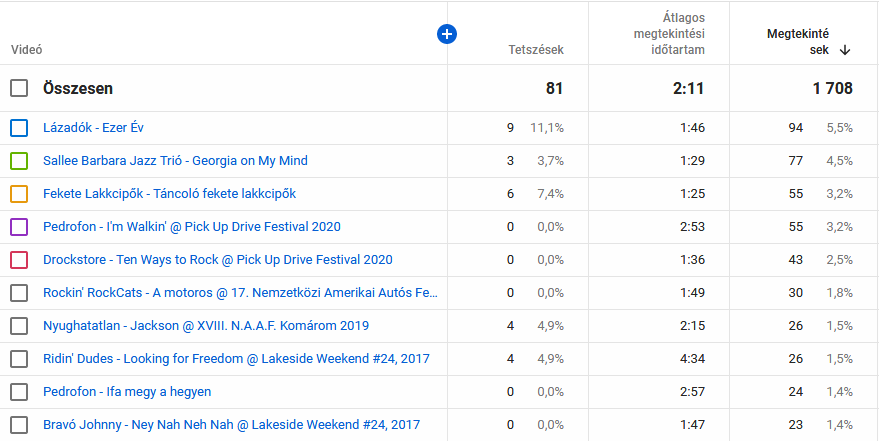This screenshot has width=879, height=441.
Task: Click the total likes value 81
Action: point(554,89)
